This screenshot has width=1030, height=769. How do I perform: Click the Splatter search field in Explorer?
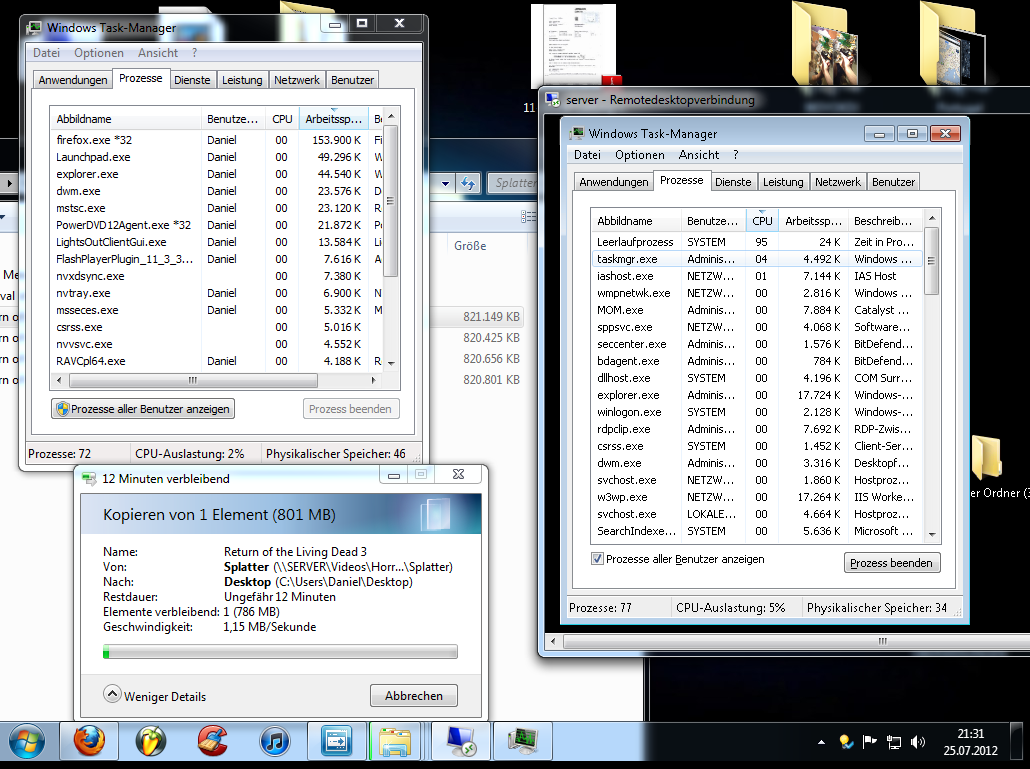click(x=512, y=183)
